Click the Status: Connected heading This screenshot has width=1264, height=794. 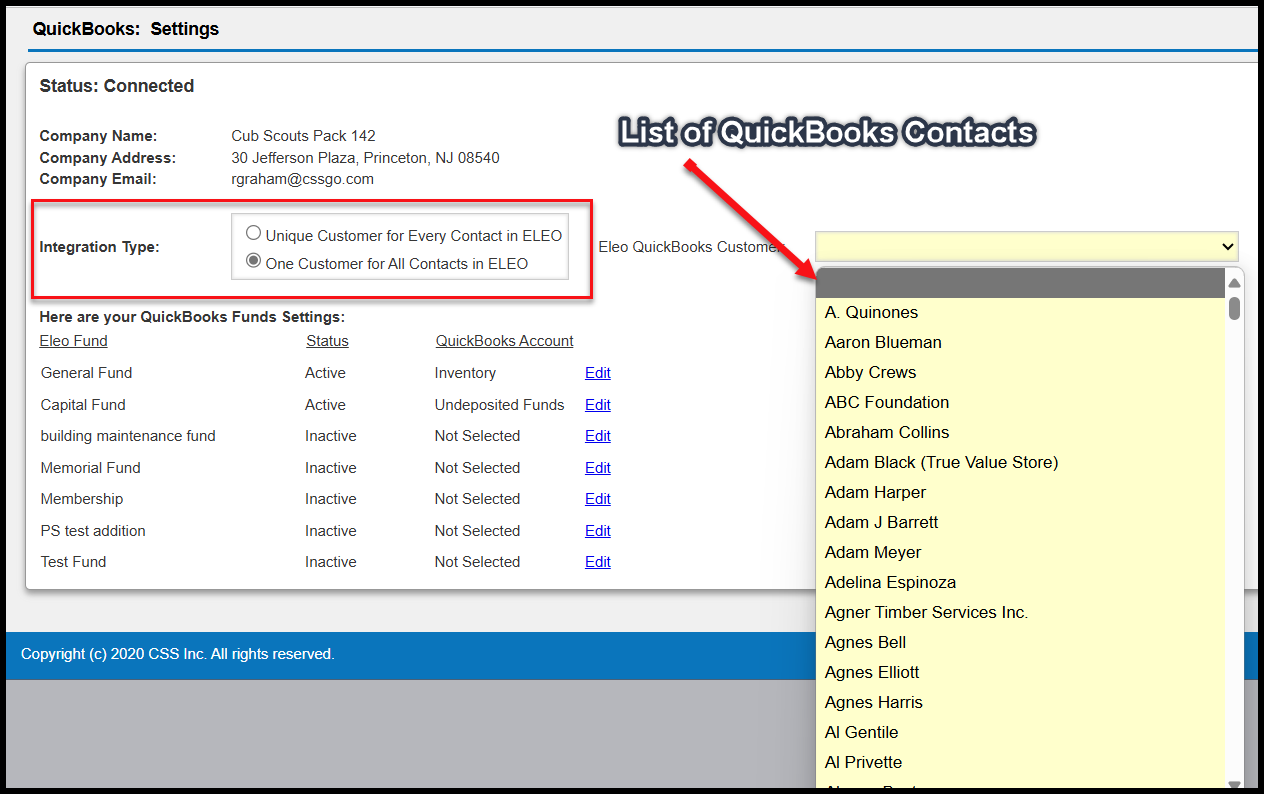117,86
